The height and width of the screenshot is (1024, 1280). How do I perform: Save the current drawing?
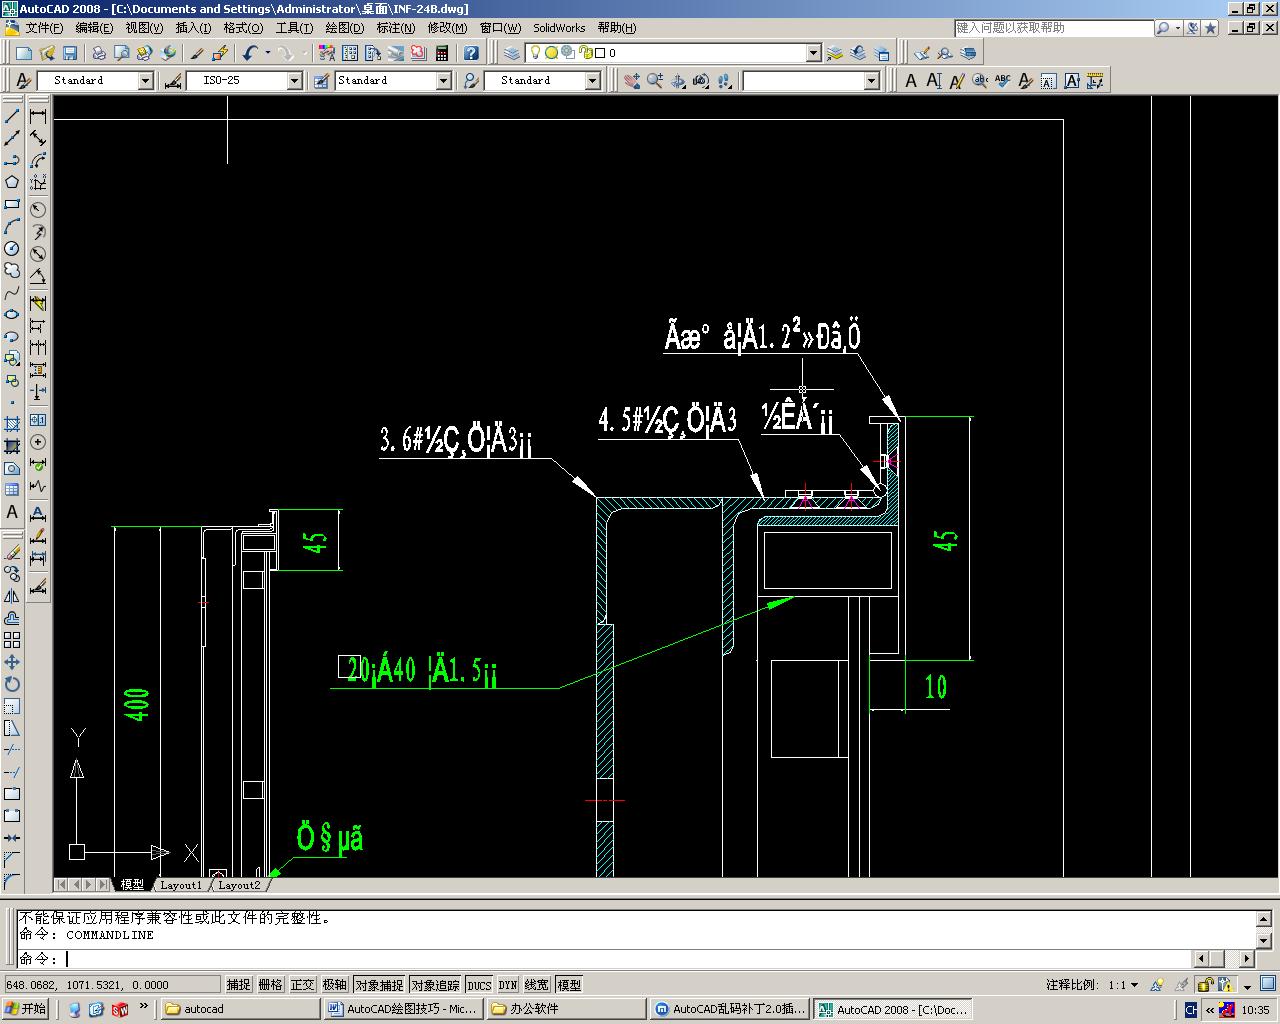[x=70, y=53]
